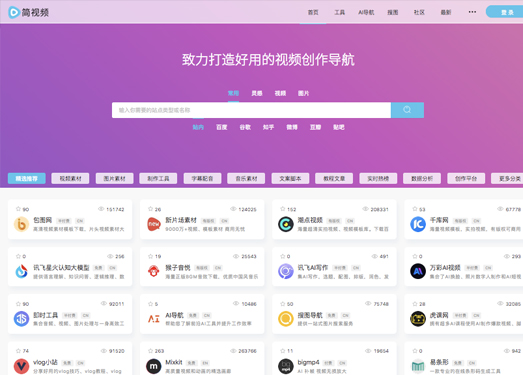This screenshot has width=523, height=375.
Task: Select the 创作平台 category button
Action: 466,178
